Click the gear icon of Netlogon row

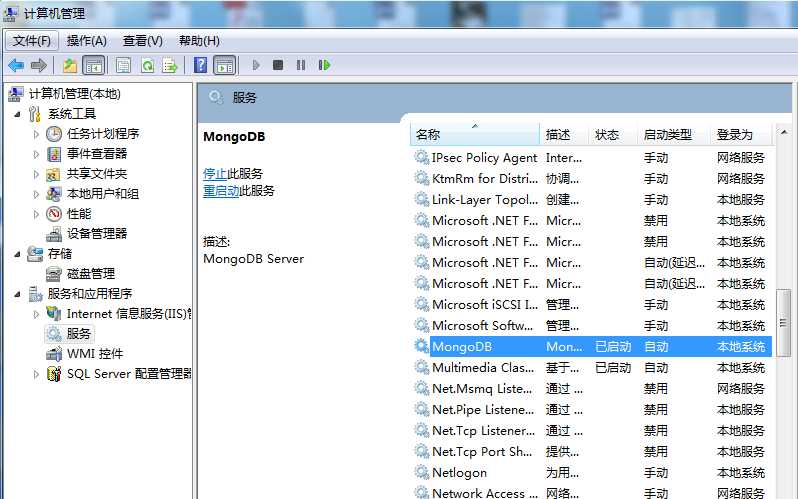tap(421, 472)
